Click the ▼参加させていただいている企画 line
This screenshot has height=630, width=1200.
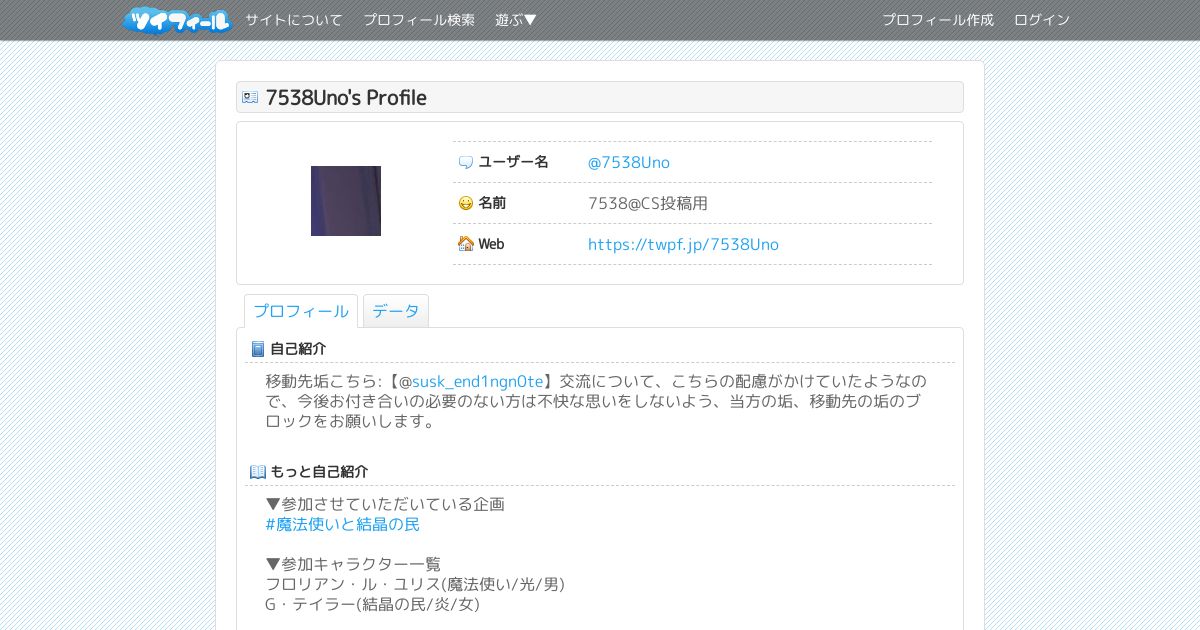coord(385,504)
